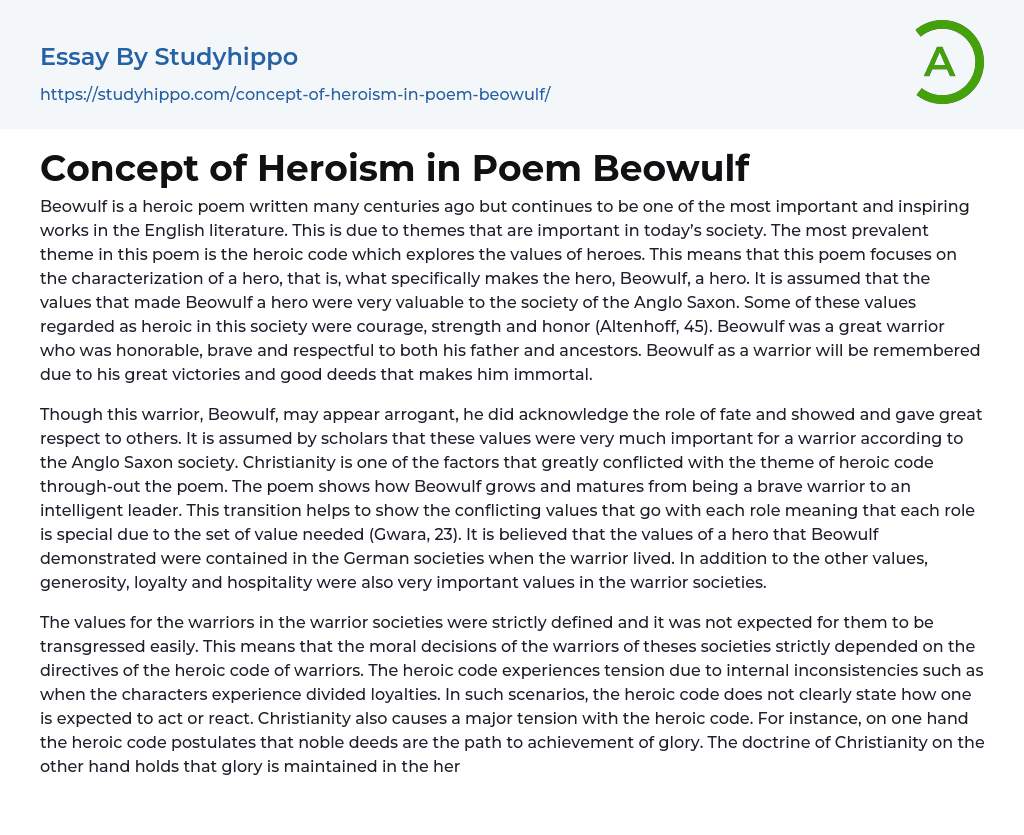The width and height of the screenshot is (1024, 835).
Task: Click the paragraph starting "The values for the warriors"
Action: tap(512, 693)
